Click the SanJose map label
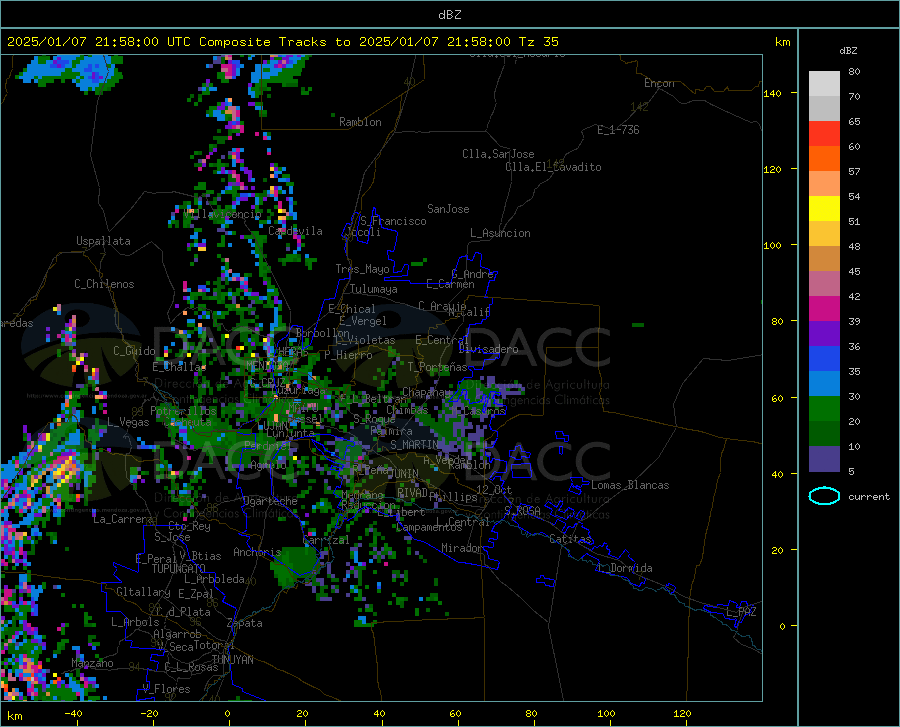This screenshot has width=900, height=727. tap(448, 209)
